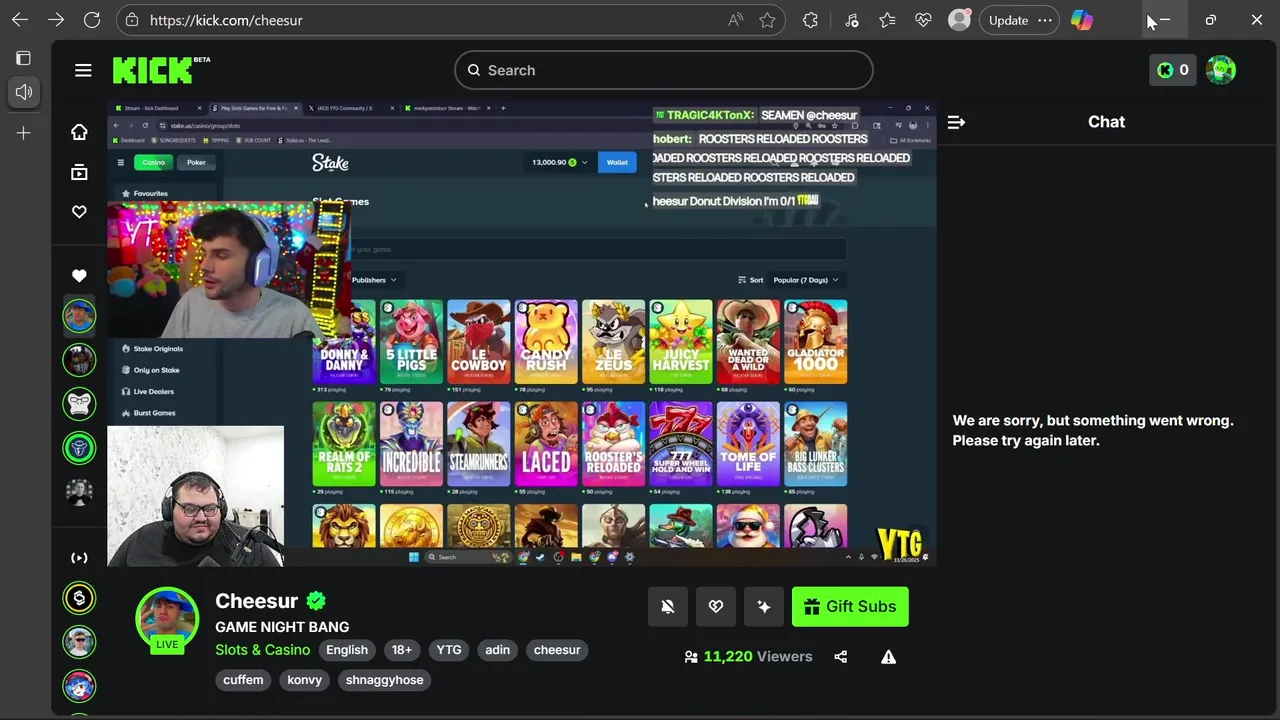Reload the page
The height and width of the screenshot is (720, 1280).
pyautogui.click(x=92, y=20)
